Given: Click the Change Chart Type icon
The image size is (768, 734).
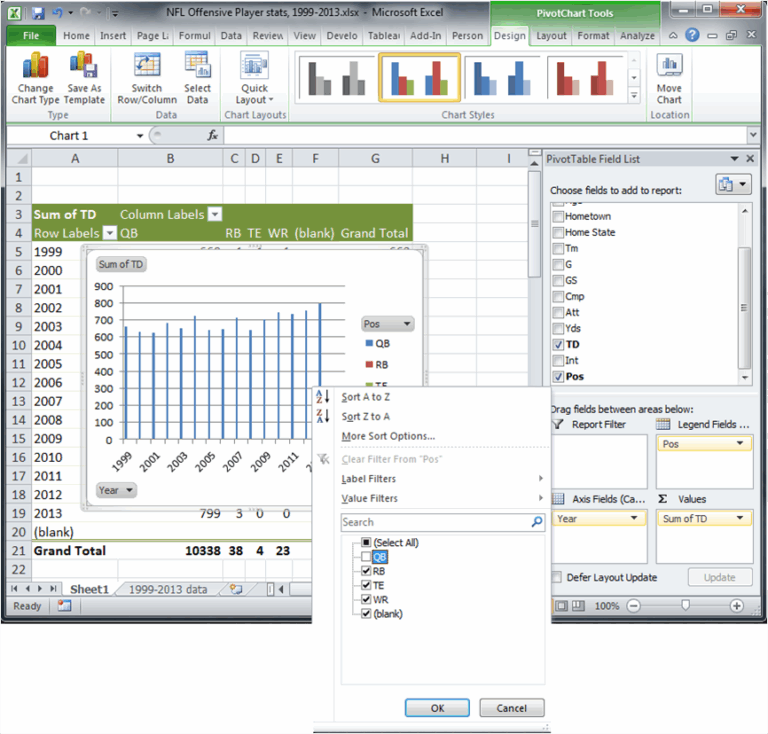Looking at the screenshot, I should click(35, 65).
